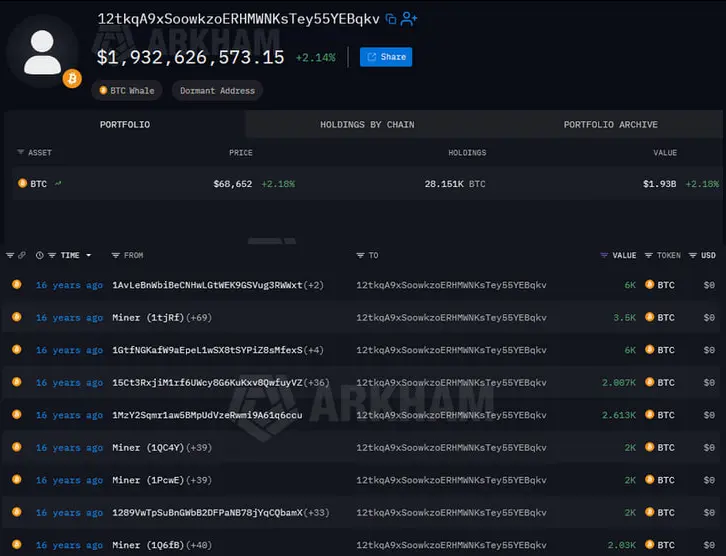Click the BTC token icon in the 2.613K row

(650, 414)
